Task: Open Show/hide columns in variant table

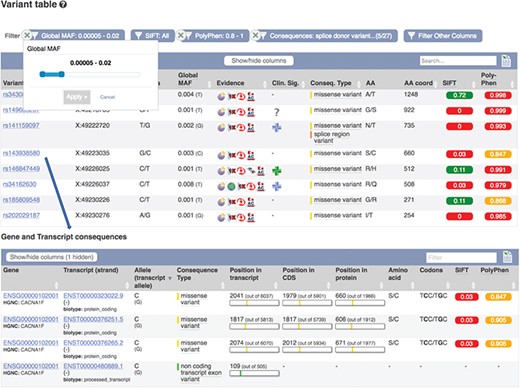Action: point(259,61)
